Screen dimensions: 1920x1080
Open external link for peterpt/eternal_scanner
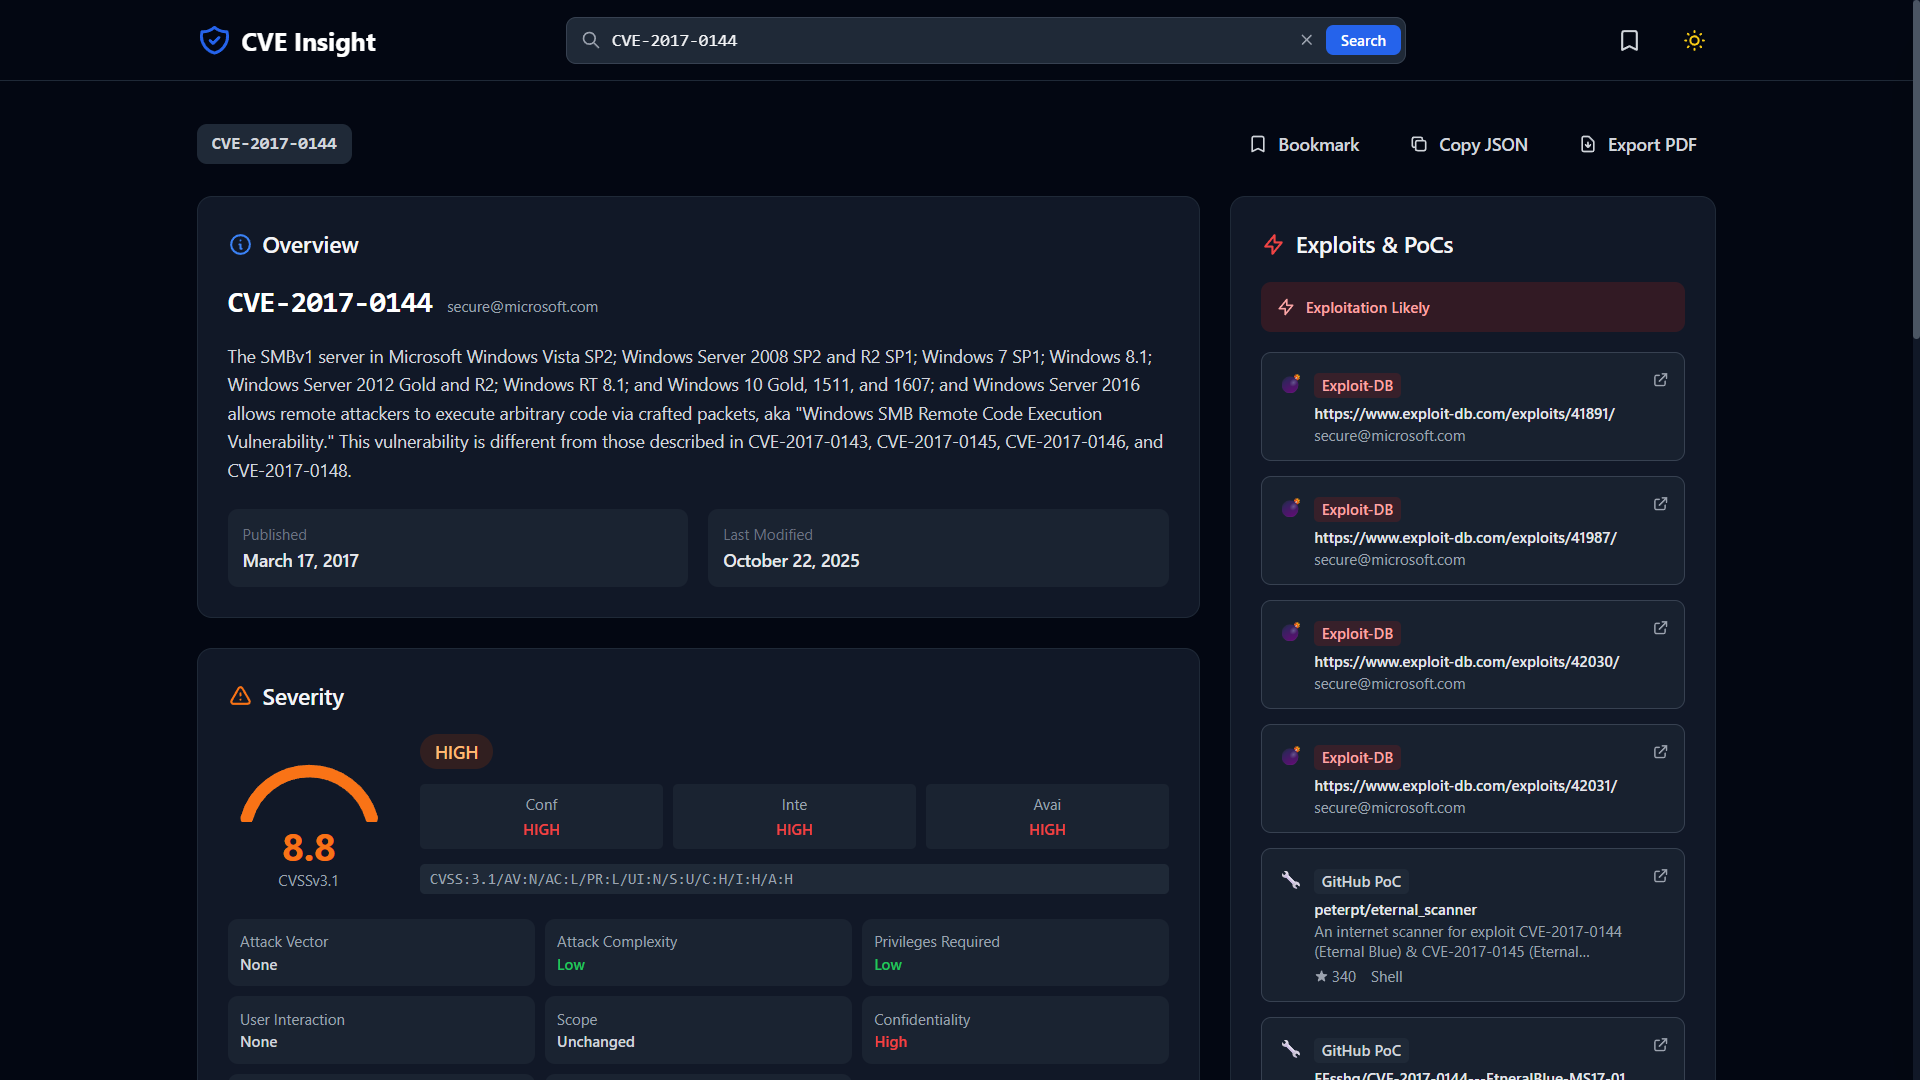(1660, 876)
